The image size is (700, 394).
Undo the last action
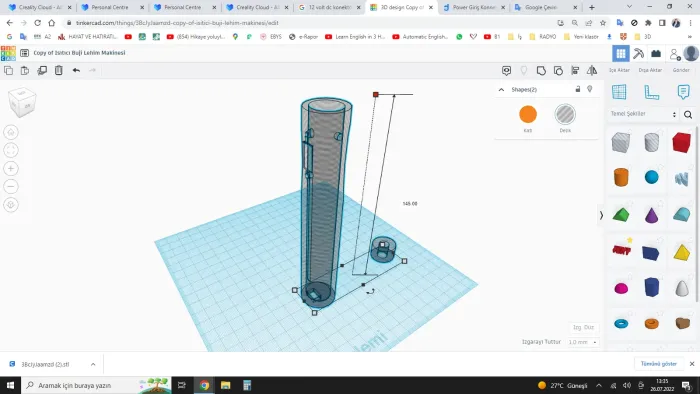tap(76, 70)
